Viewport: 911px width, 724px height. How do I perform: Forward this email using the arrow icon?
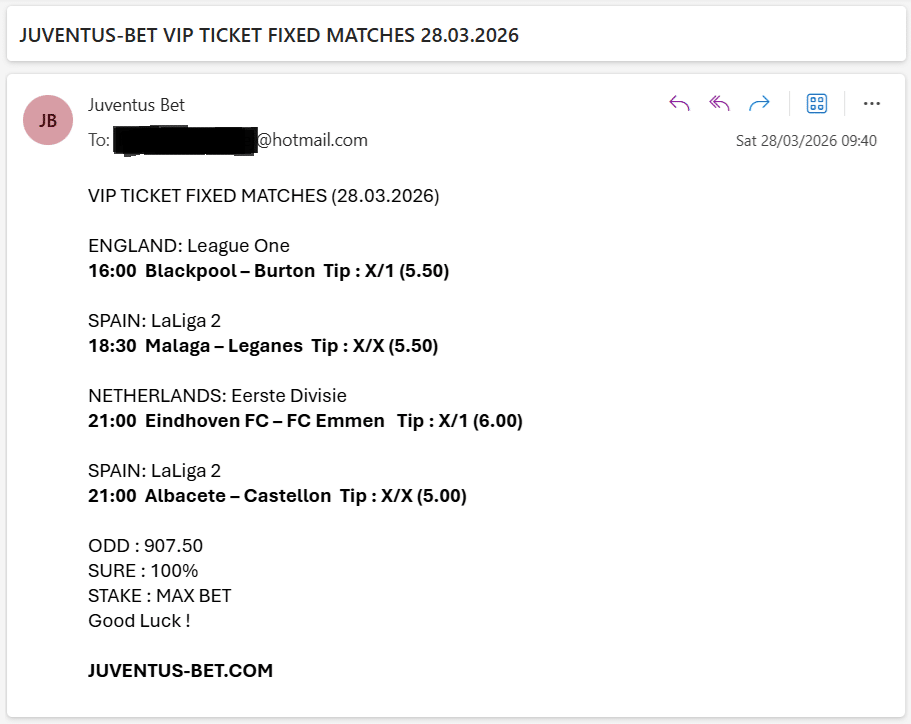point(759,103)
